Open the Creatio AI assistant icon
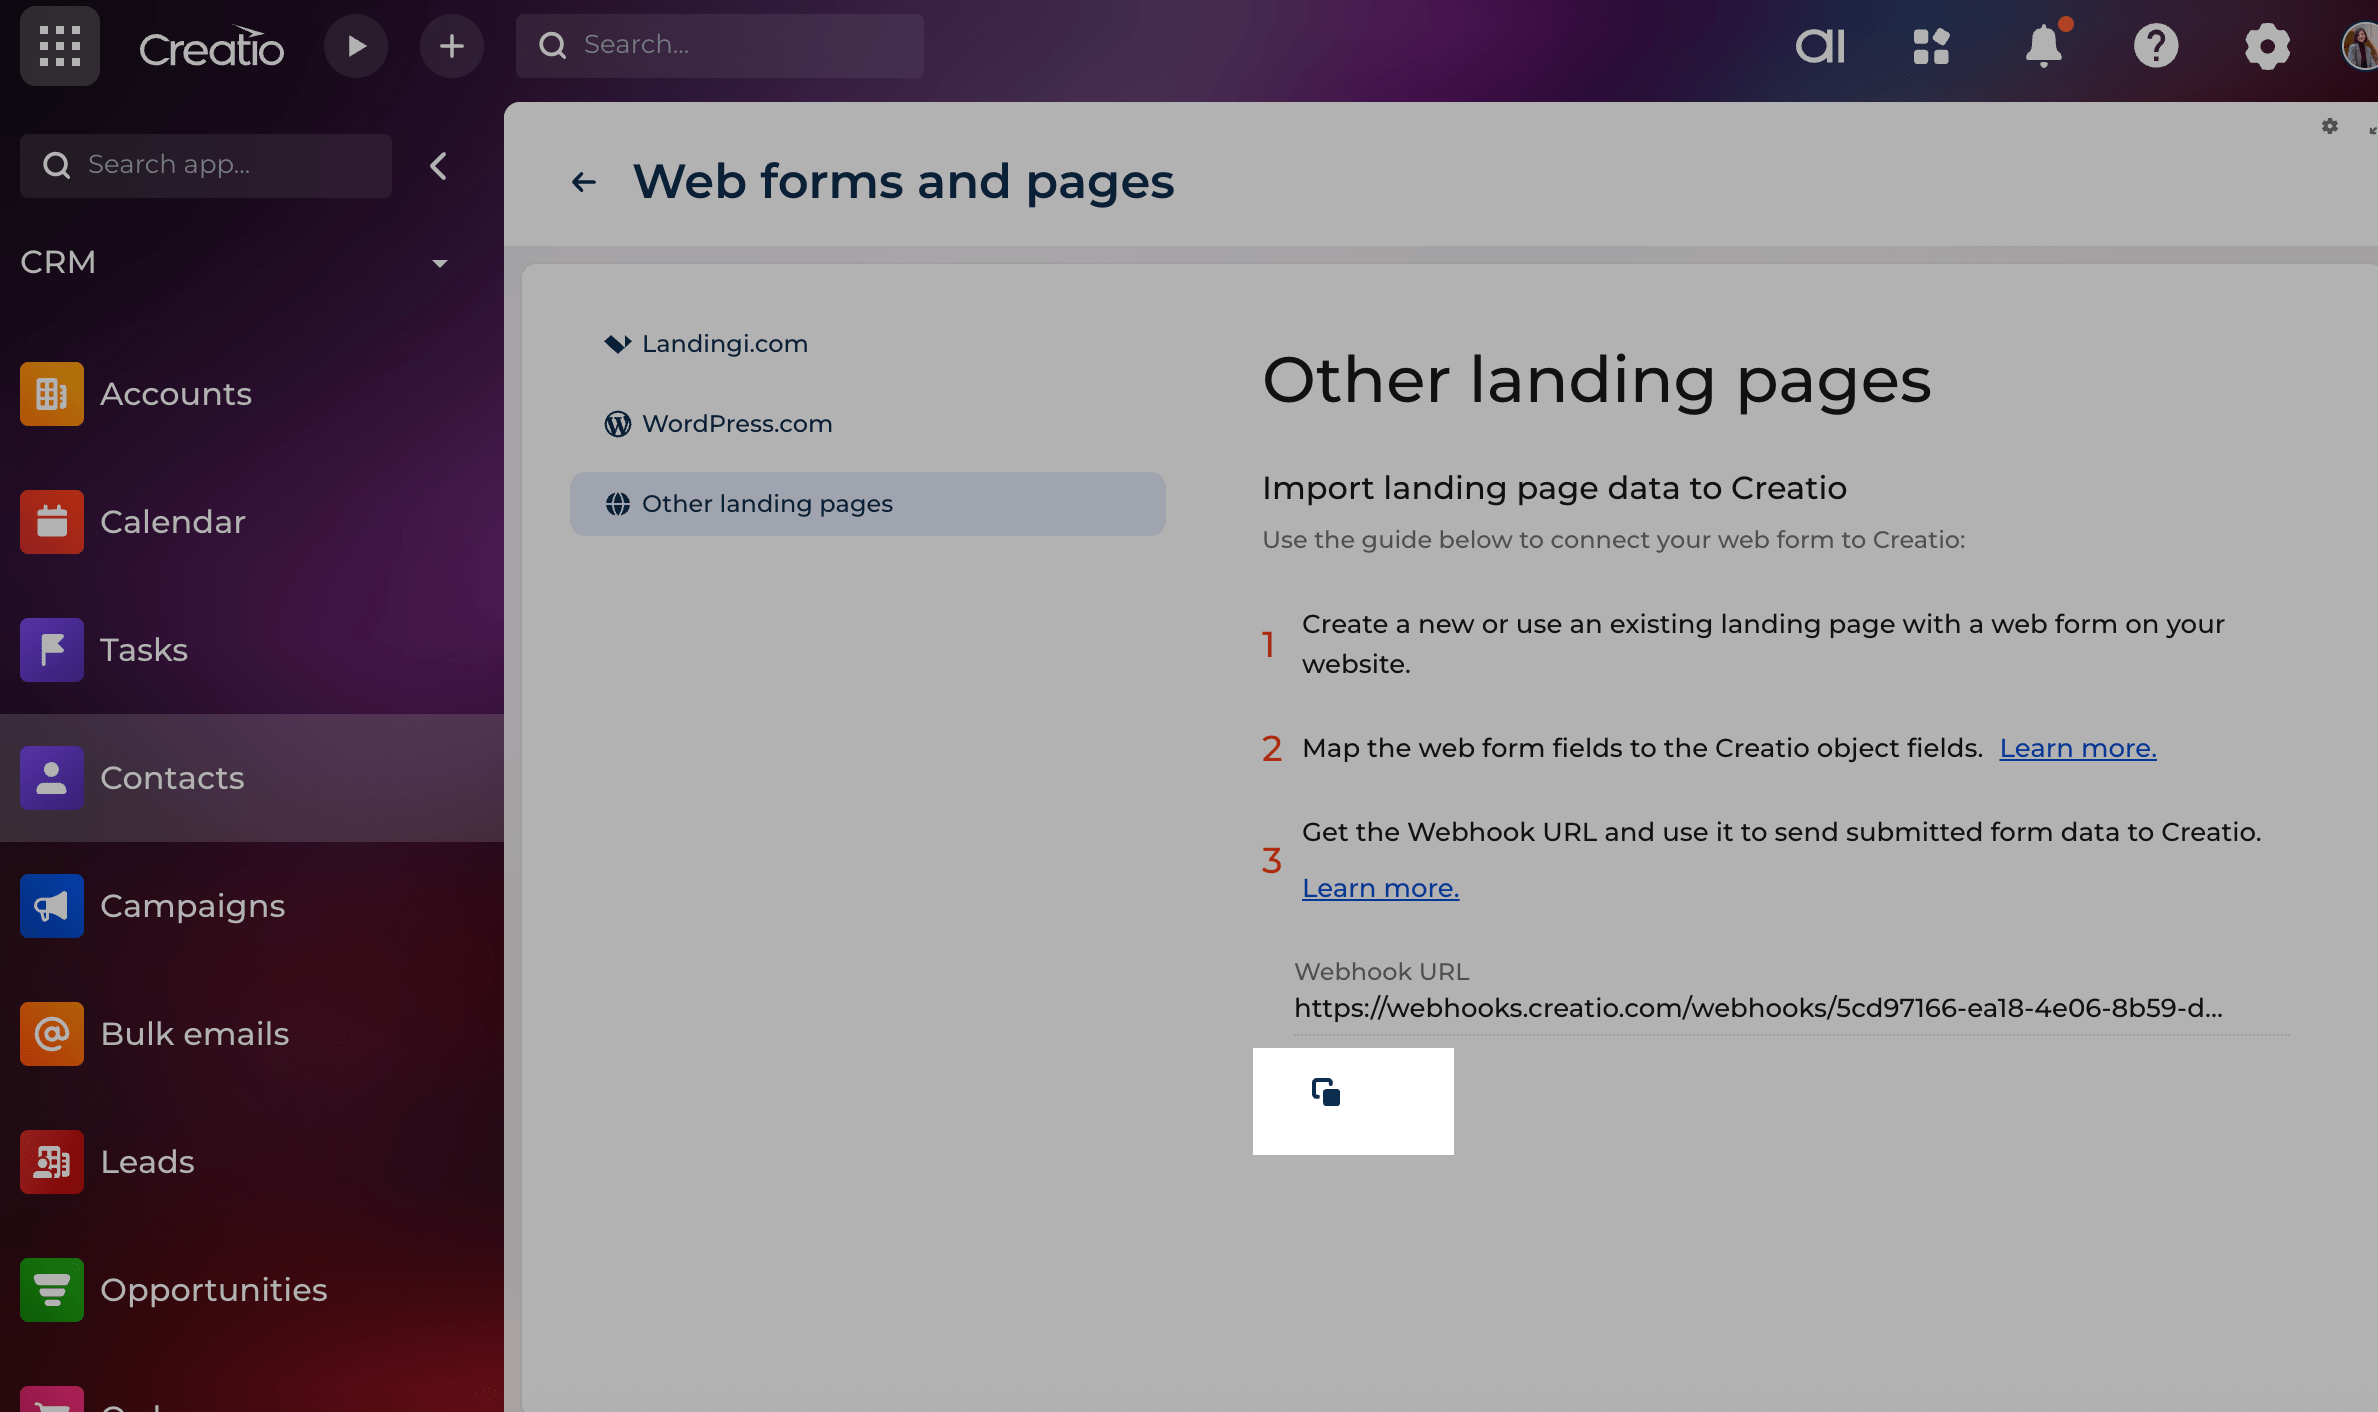Viewport: 2378px width, 1412px height. pyautogui.click(x=1820, y=46)
